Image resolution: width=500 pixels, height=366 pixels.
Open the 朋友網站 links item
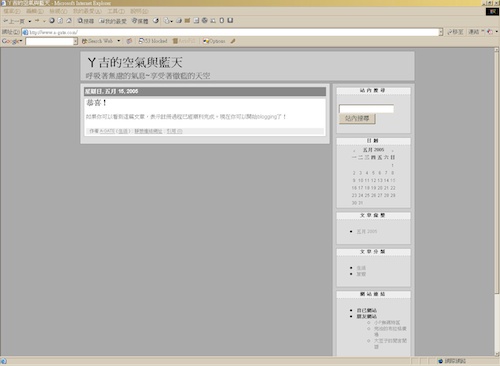pyautogui.click(x=367, y=316)
